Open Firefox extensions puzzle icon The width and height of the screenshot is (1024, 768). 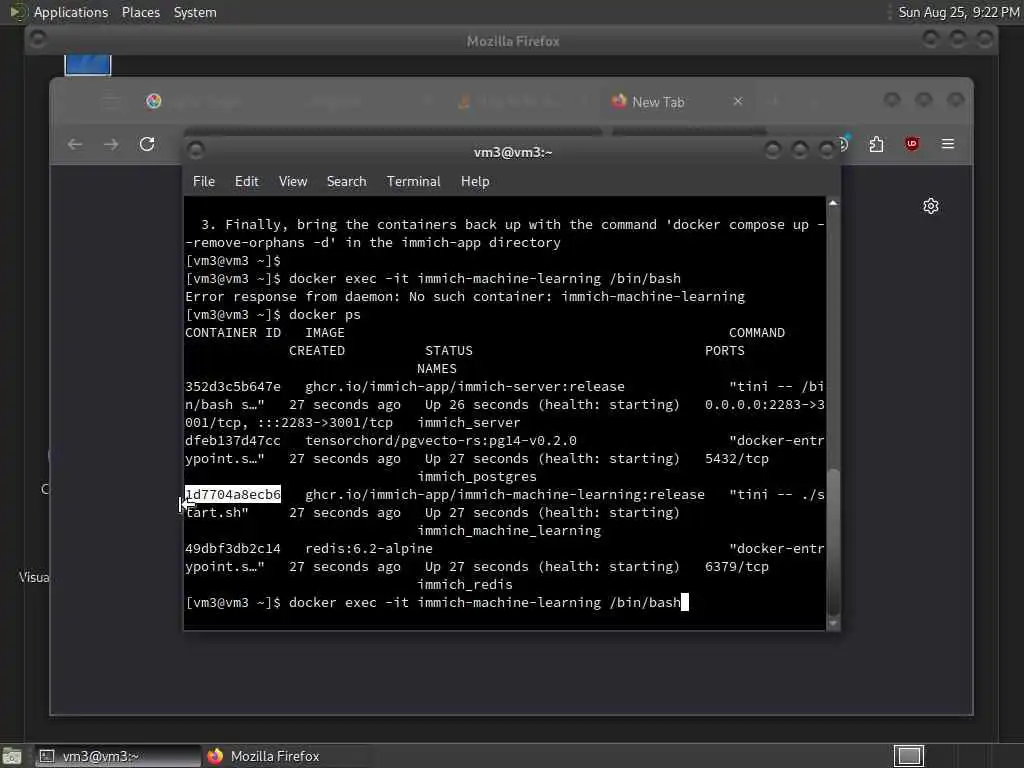(x=876, y=144)
